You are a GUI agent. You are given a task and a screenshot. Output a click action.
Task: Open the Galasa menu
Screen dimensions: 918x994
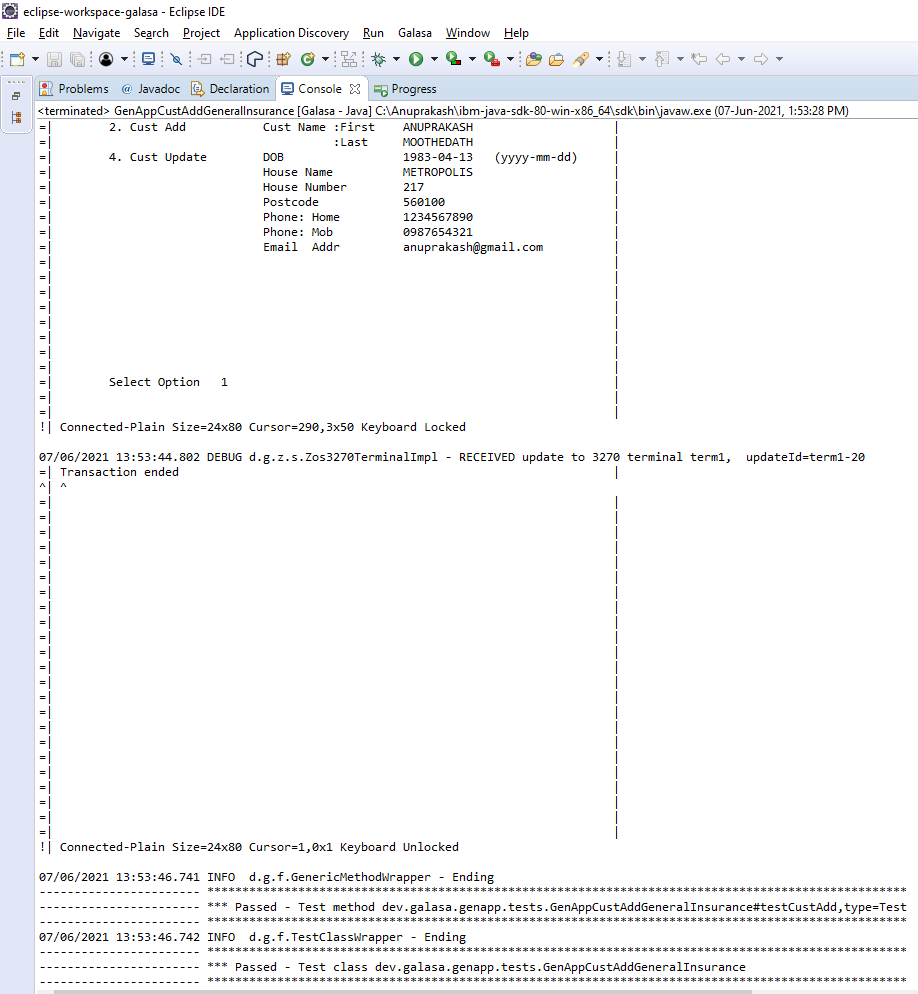(415, 33)
